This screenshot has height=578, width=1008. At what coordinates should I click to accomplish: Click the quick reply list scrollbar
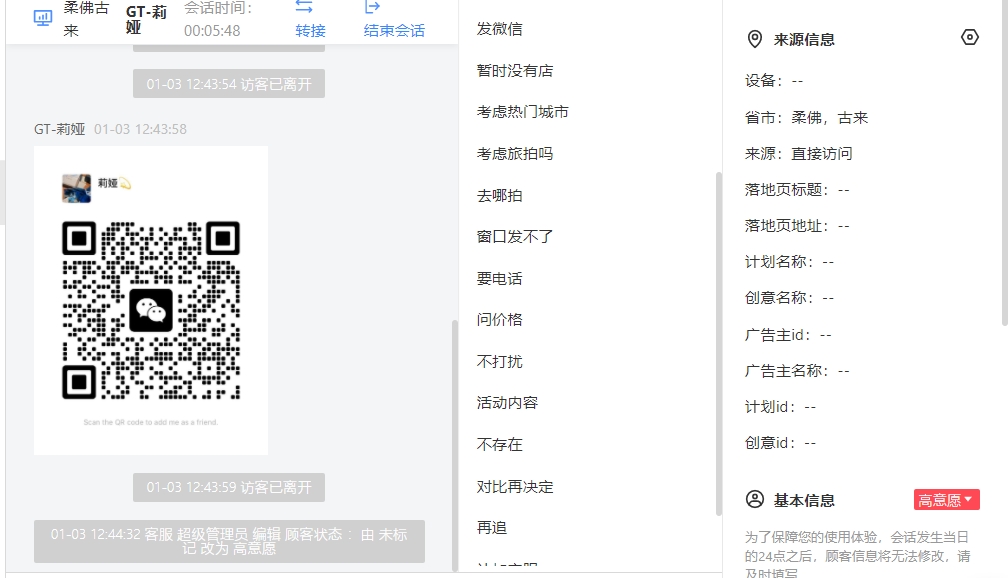(719, 343)
